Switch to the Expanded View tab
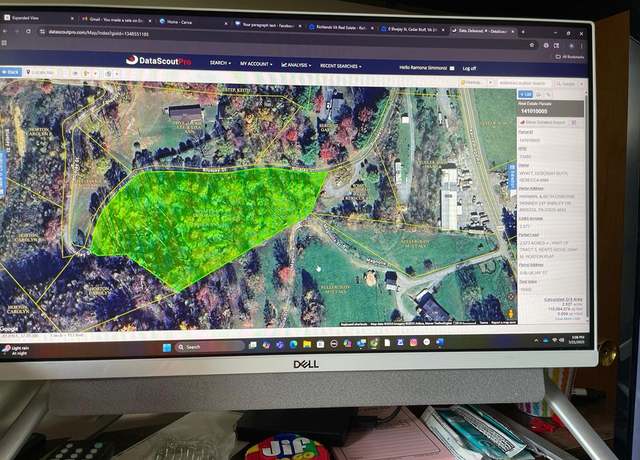640x460 pixels. coord(39,18)
